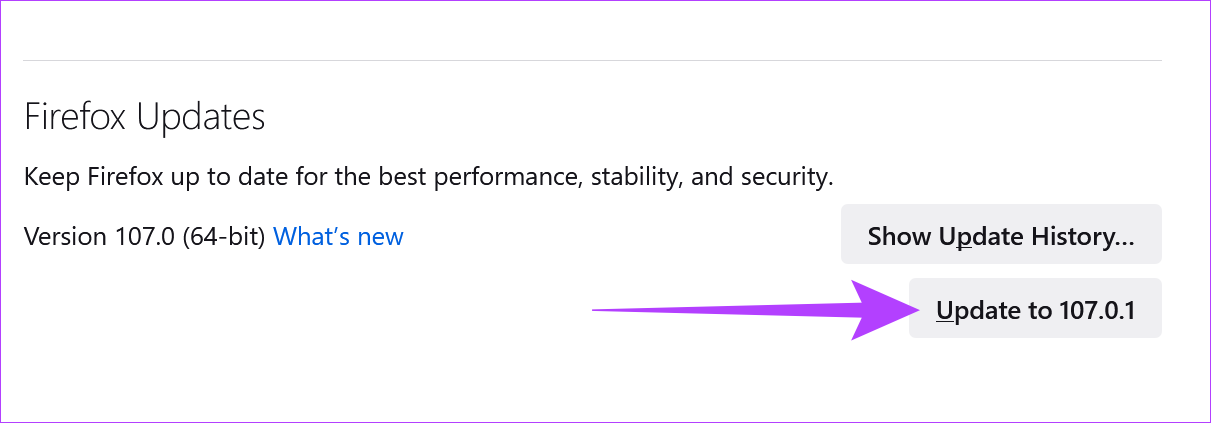The height and width of the screenshot is (423, 1211).
Task: Open Show Update History dialog
Action: coord(1001,237)
